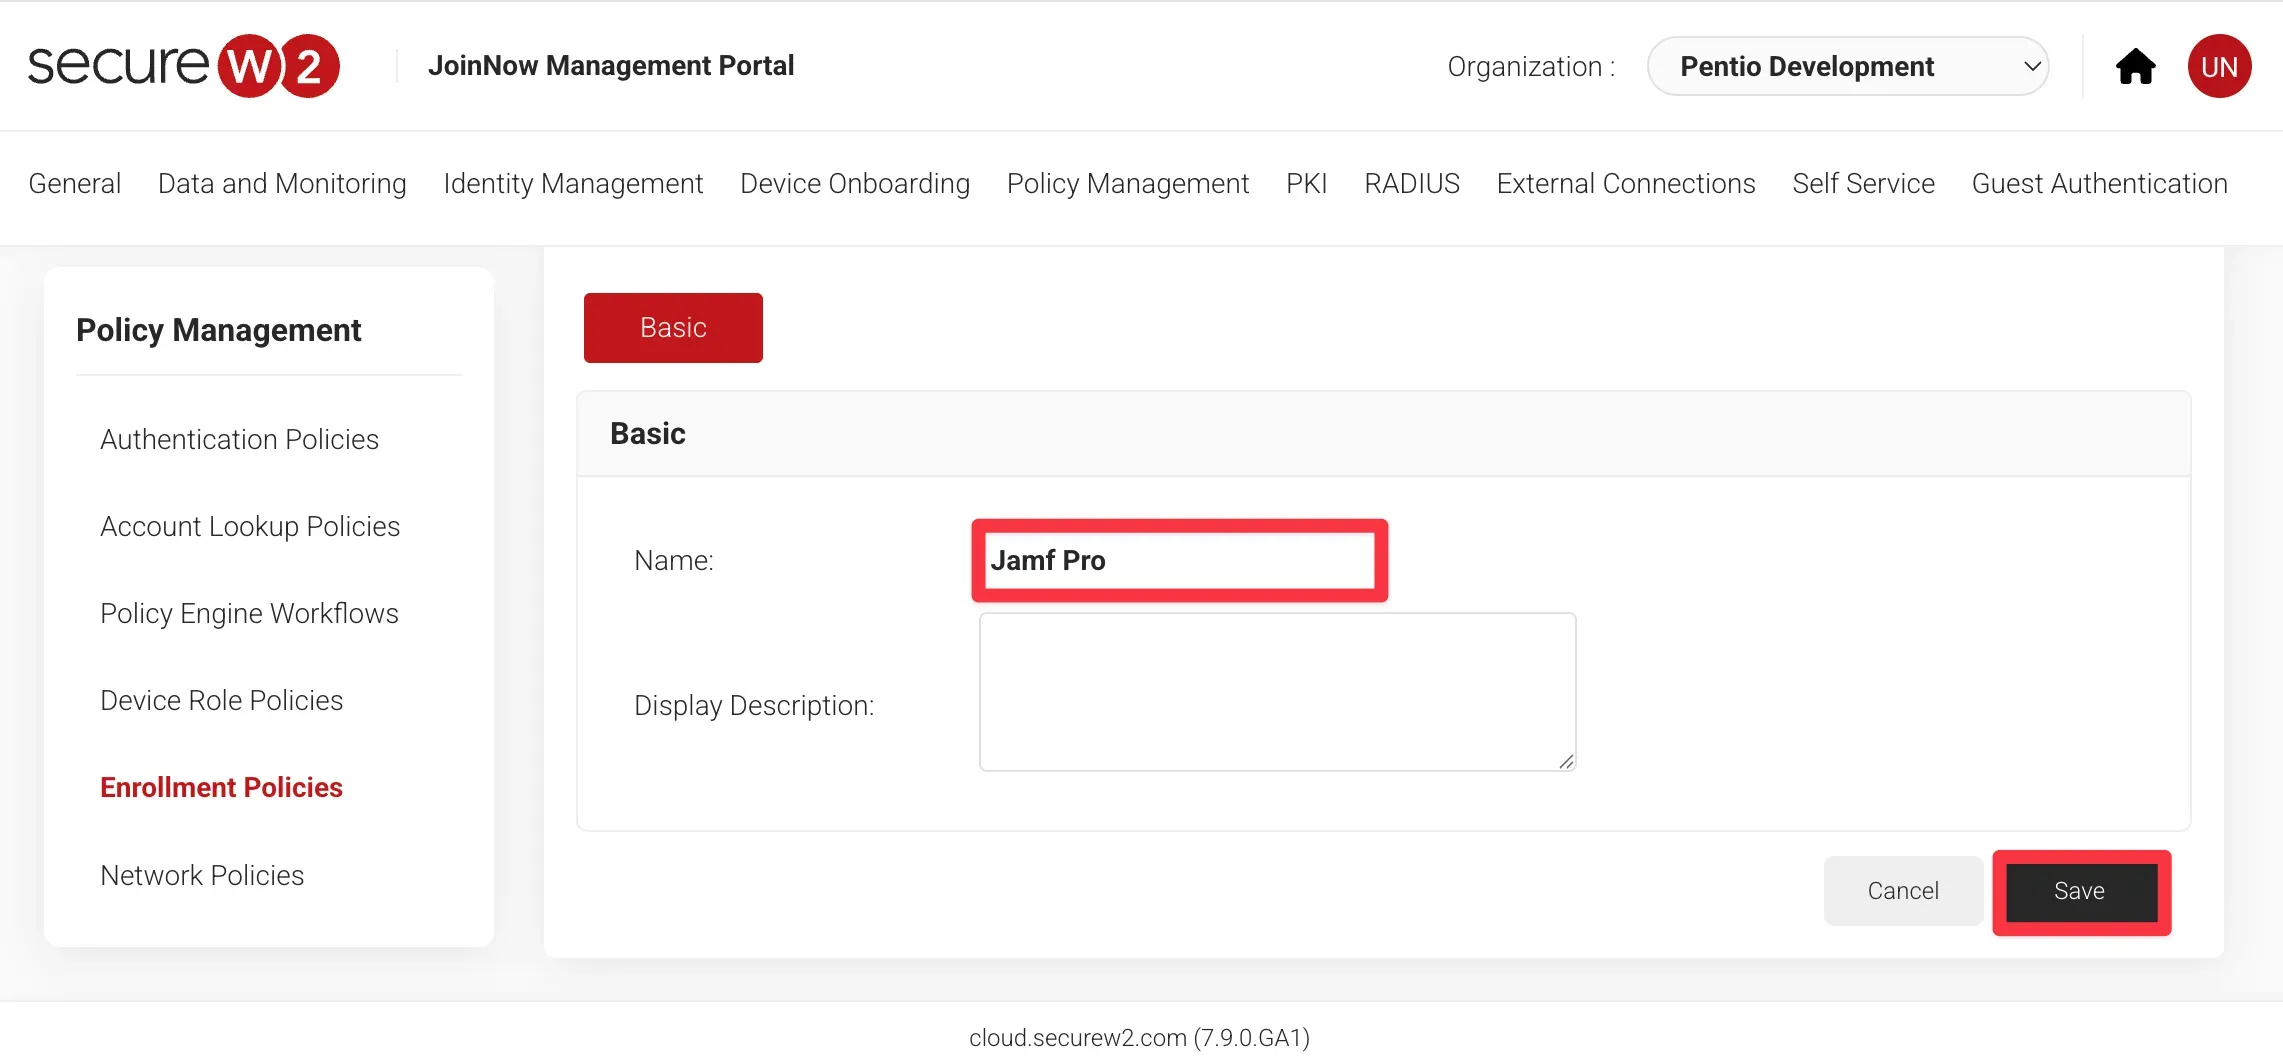Open the External Connections menu

click(x=1626, y=184)
